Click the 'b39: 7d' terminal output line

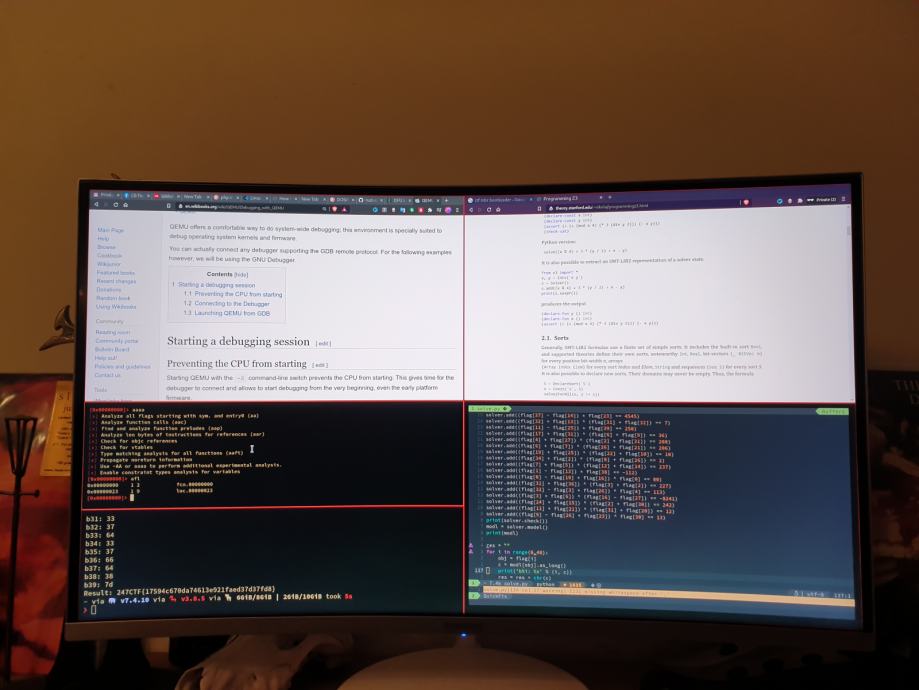point(100,584)
